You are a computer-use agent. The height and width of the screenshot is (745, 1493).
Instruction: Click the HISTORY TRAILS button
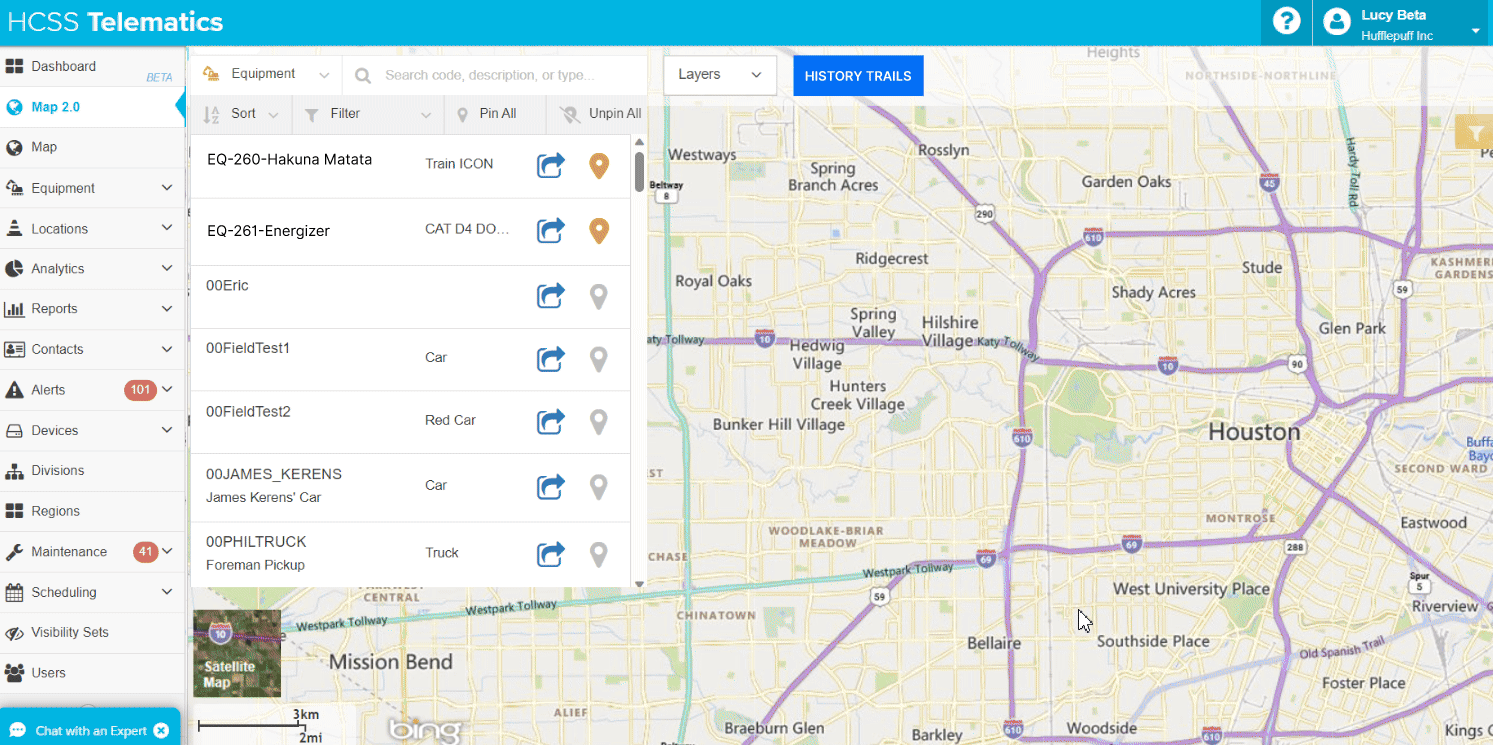point(858,76)
